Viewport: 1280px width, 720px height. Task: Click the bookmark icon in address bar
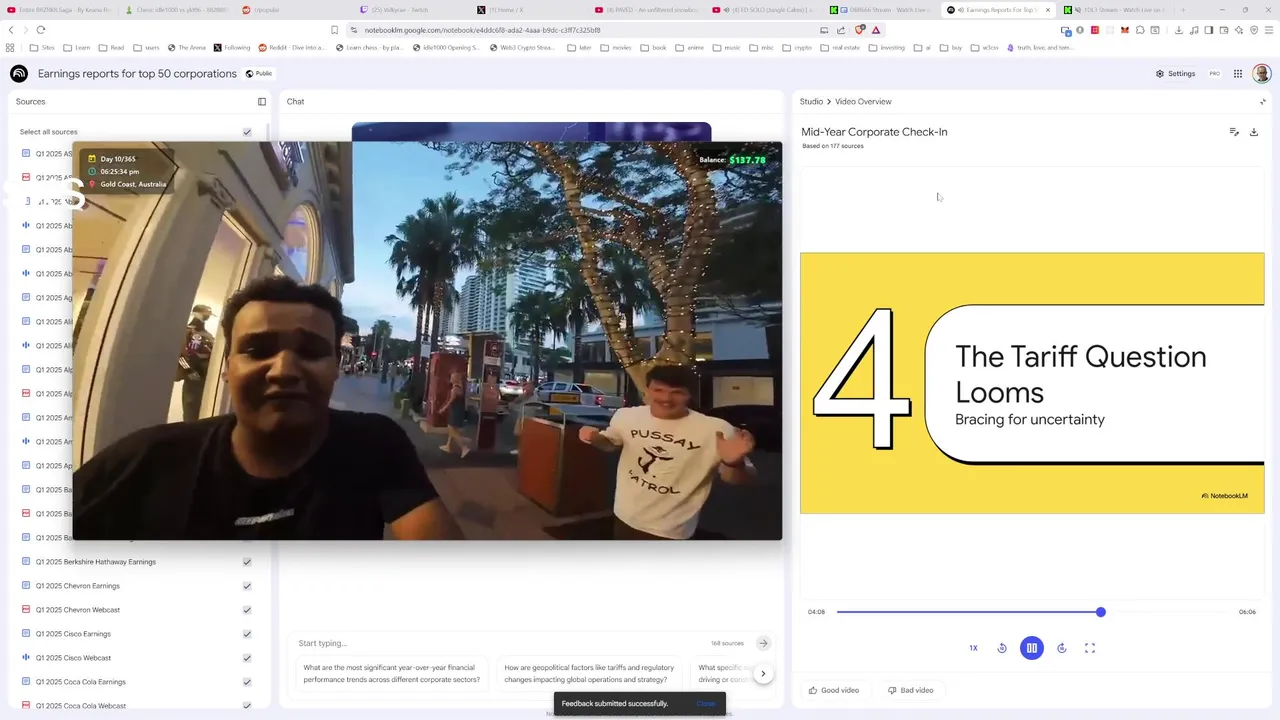[334, 30]
